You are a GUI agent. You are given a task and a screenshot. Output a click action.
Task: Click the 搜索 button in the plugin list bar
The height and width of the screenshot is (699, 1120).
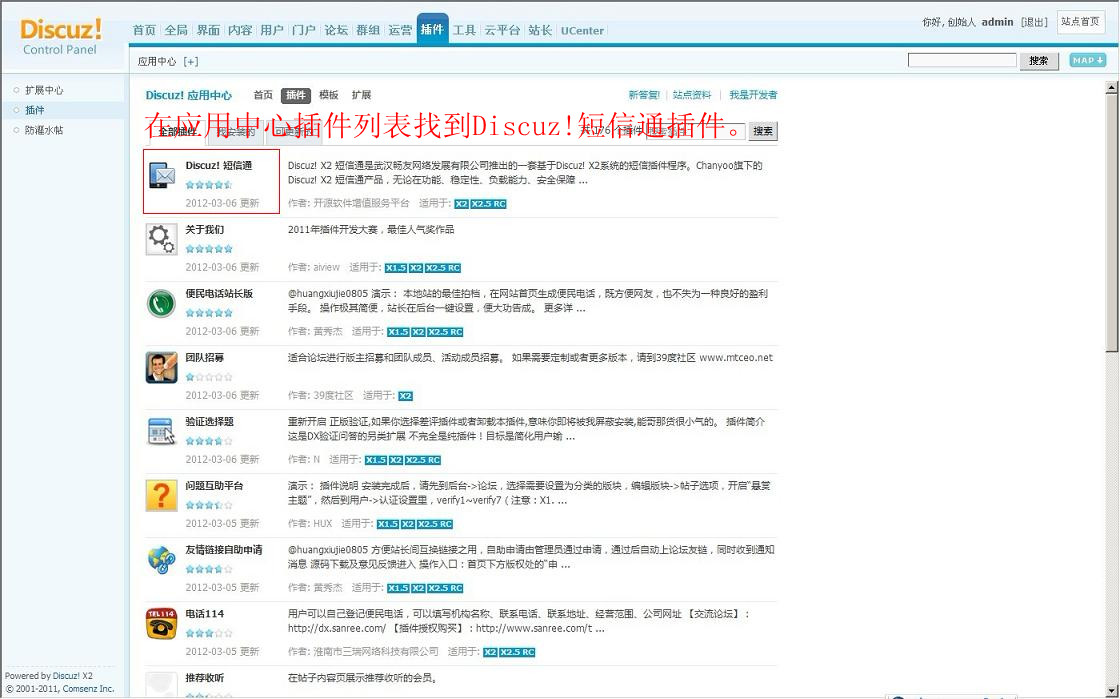(x=763, y=131)
